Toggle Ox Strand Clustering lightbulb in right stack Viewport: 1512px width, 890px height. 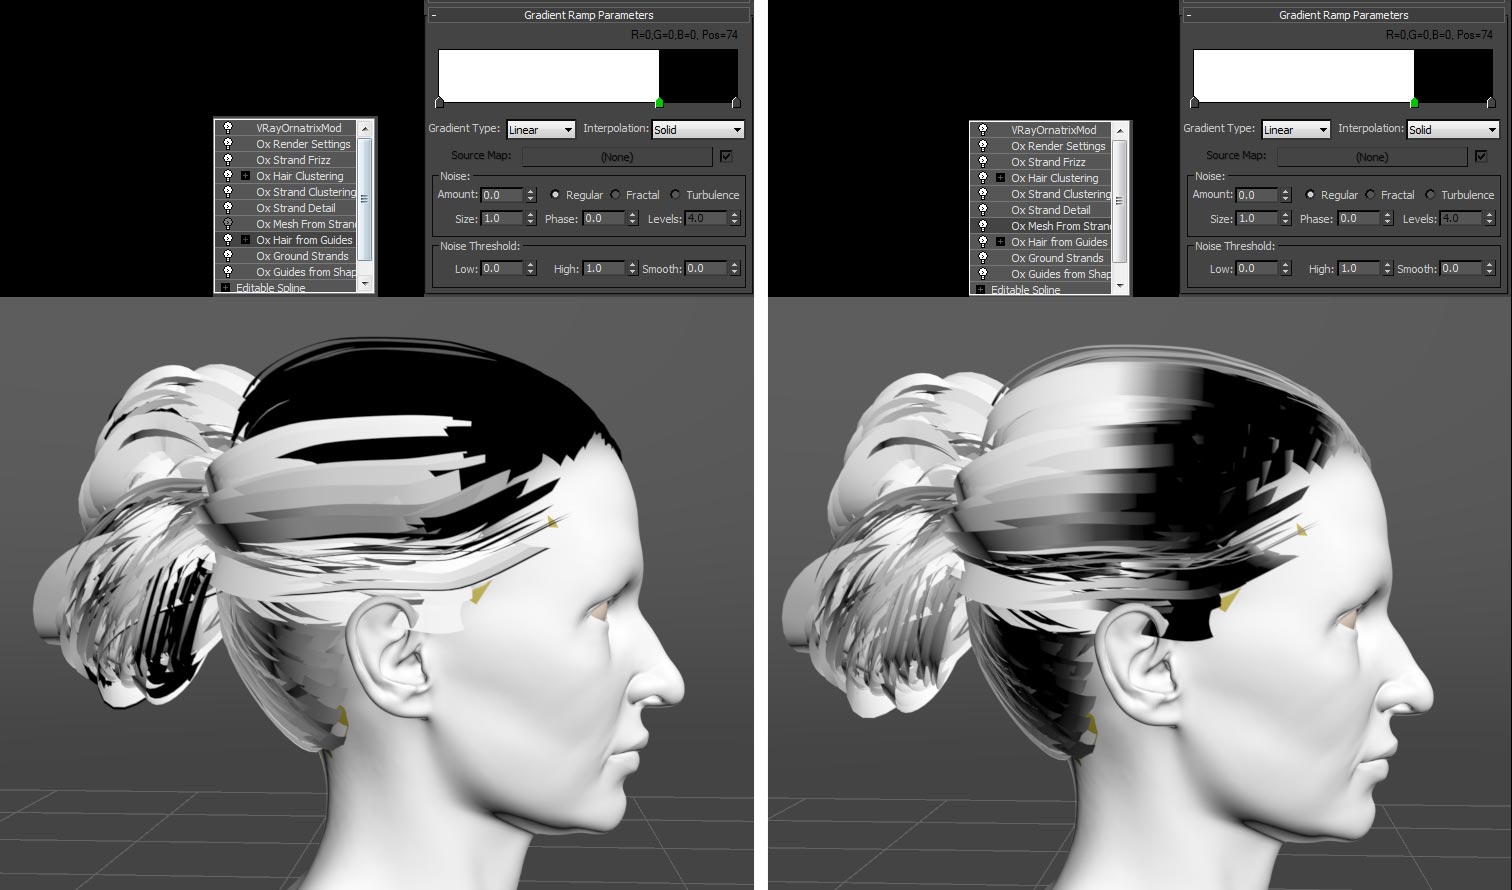(983, 194)
